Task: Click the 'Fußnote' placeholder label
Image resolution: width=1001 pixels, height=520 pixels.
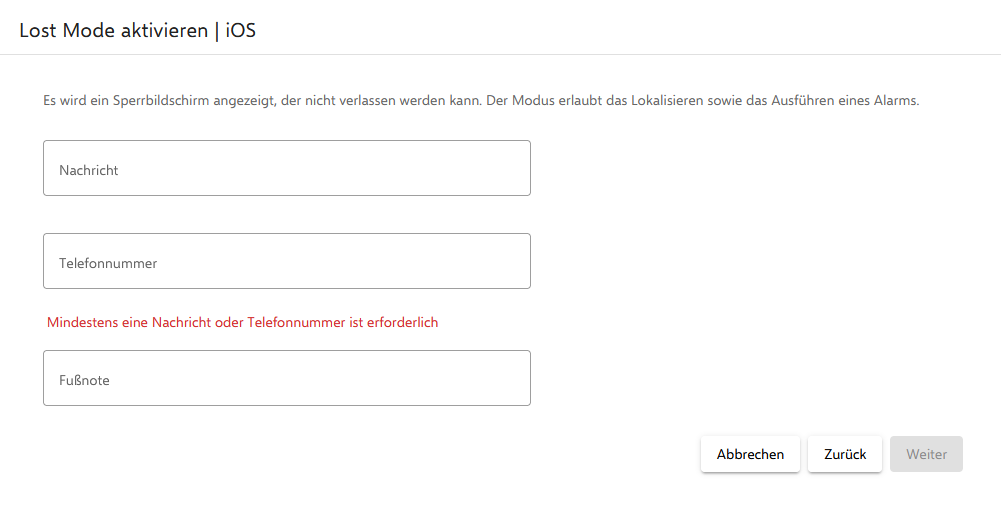Action: (x=84, y=381)
